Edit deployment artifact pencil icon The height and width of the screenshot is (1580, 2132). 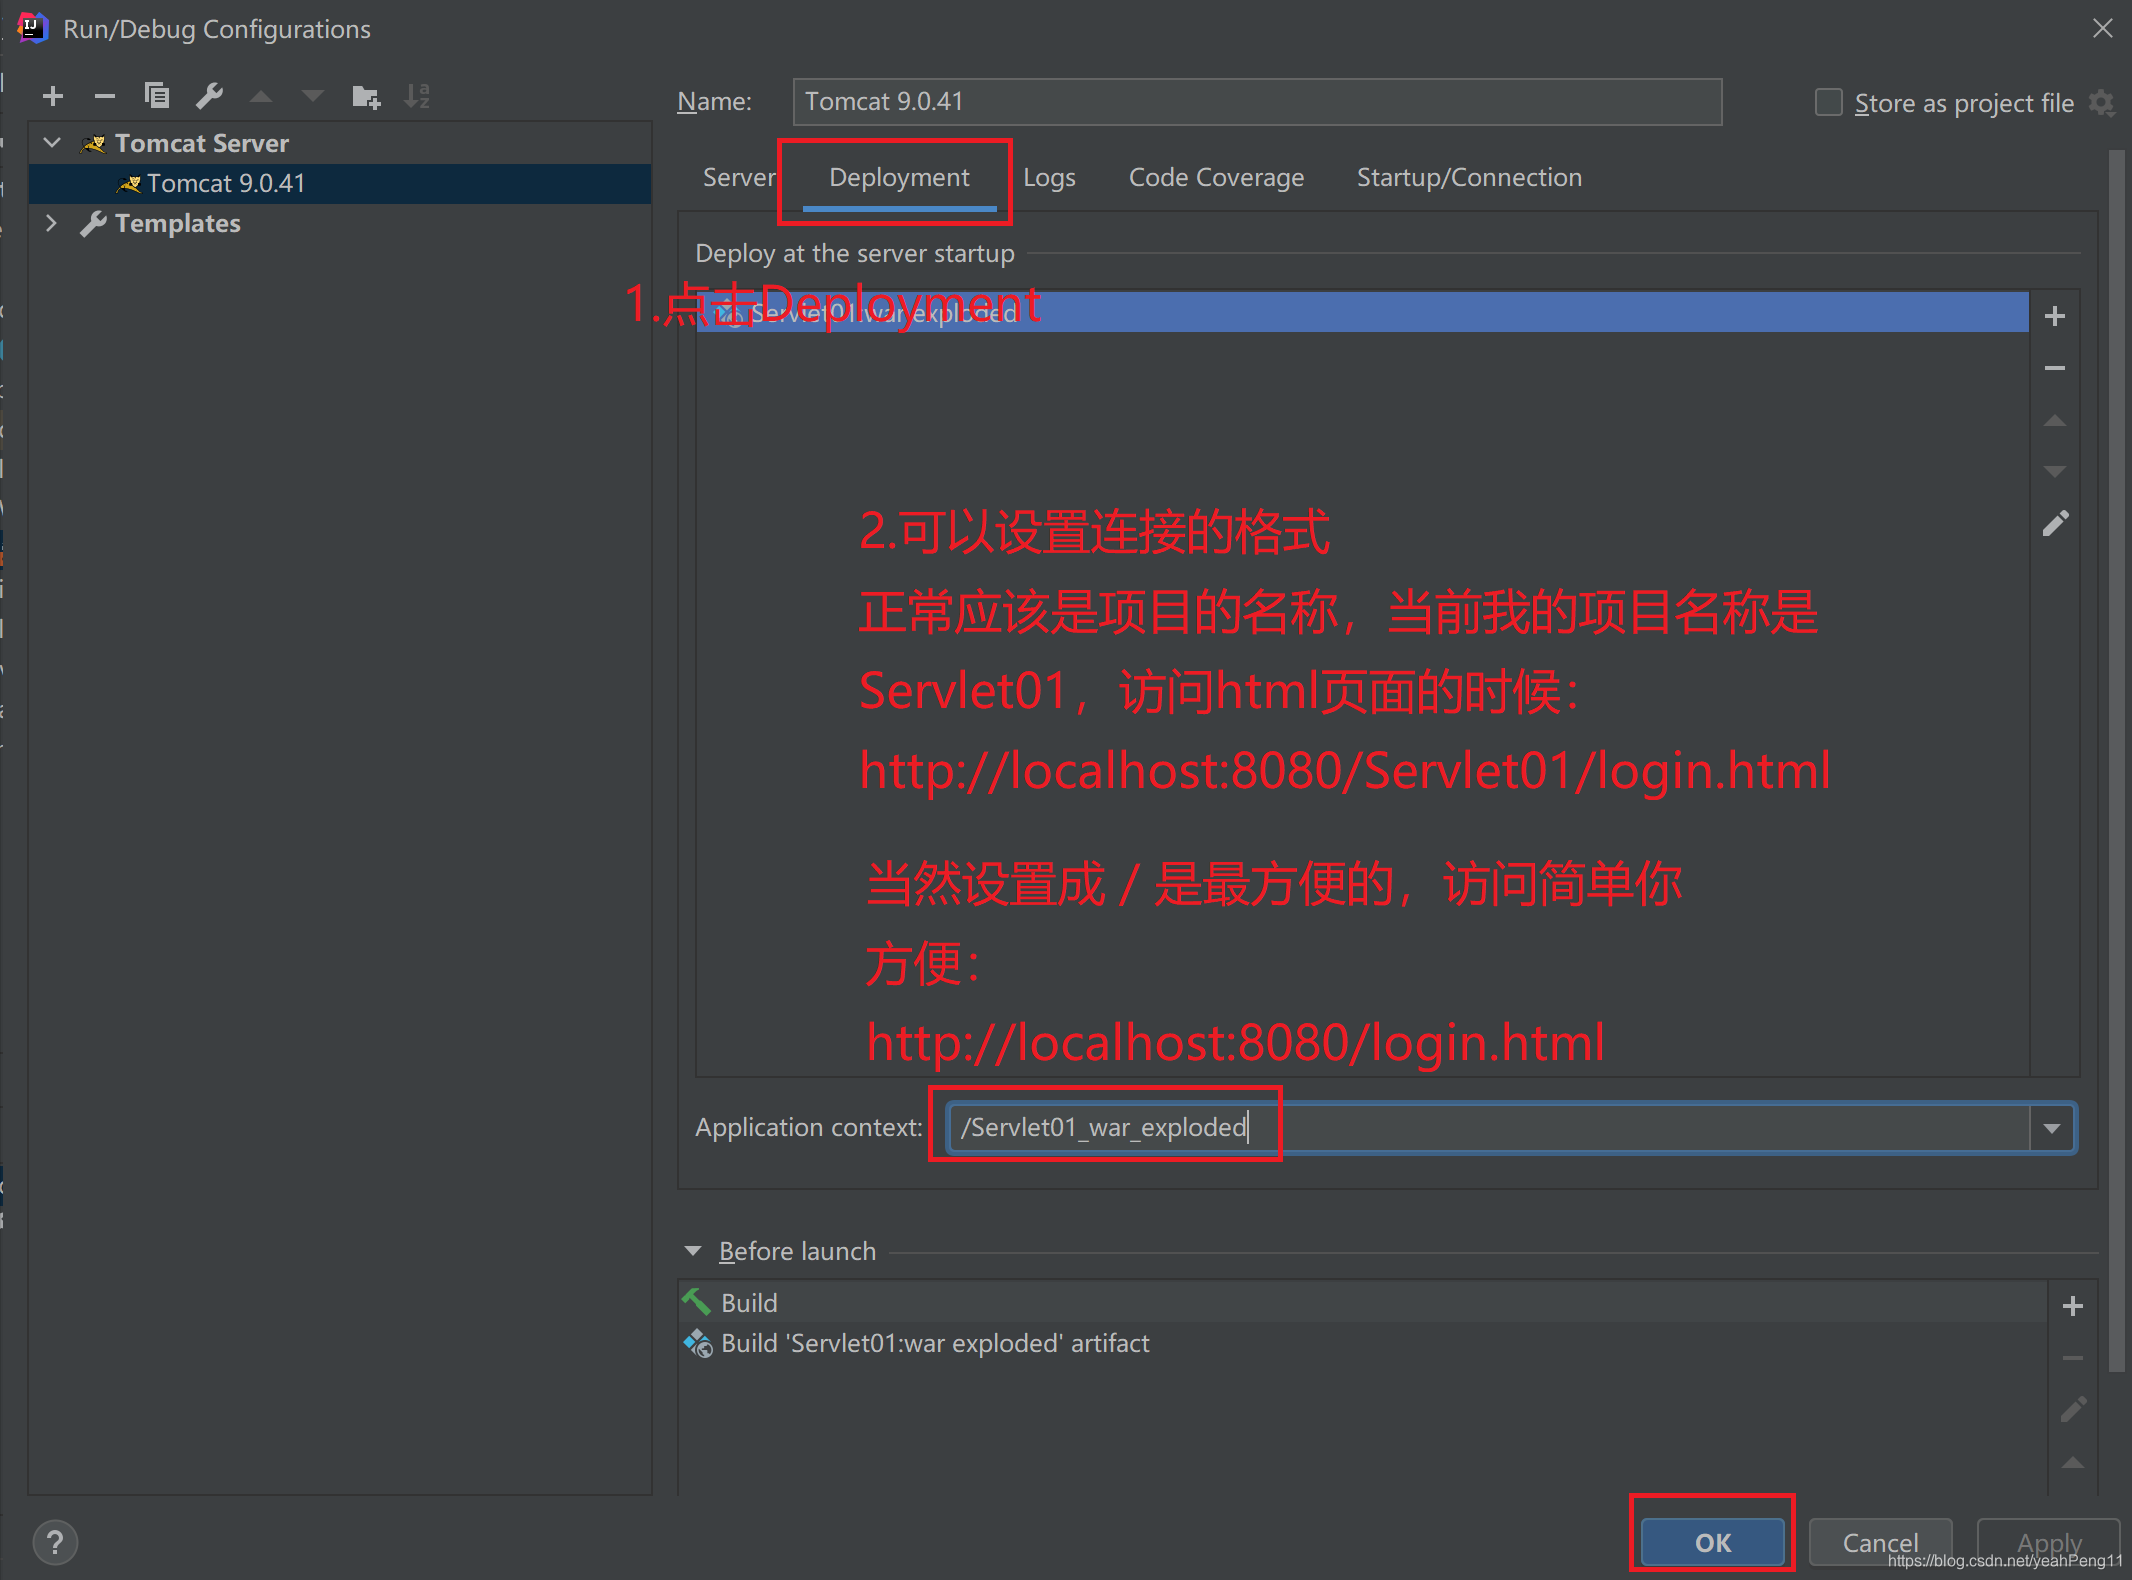pos(2055,523)
